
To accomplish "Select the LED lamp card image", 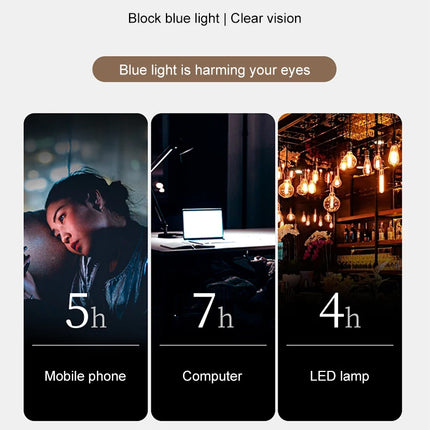I will coord(340,267).
